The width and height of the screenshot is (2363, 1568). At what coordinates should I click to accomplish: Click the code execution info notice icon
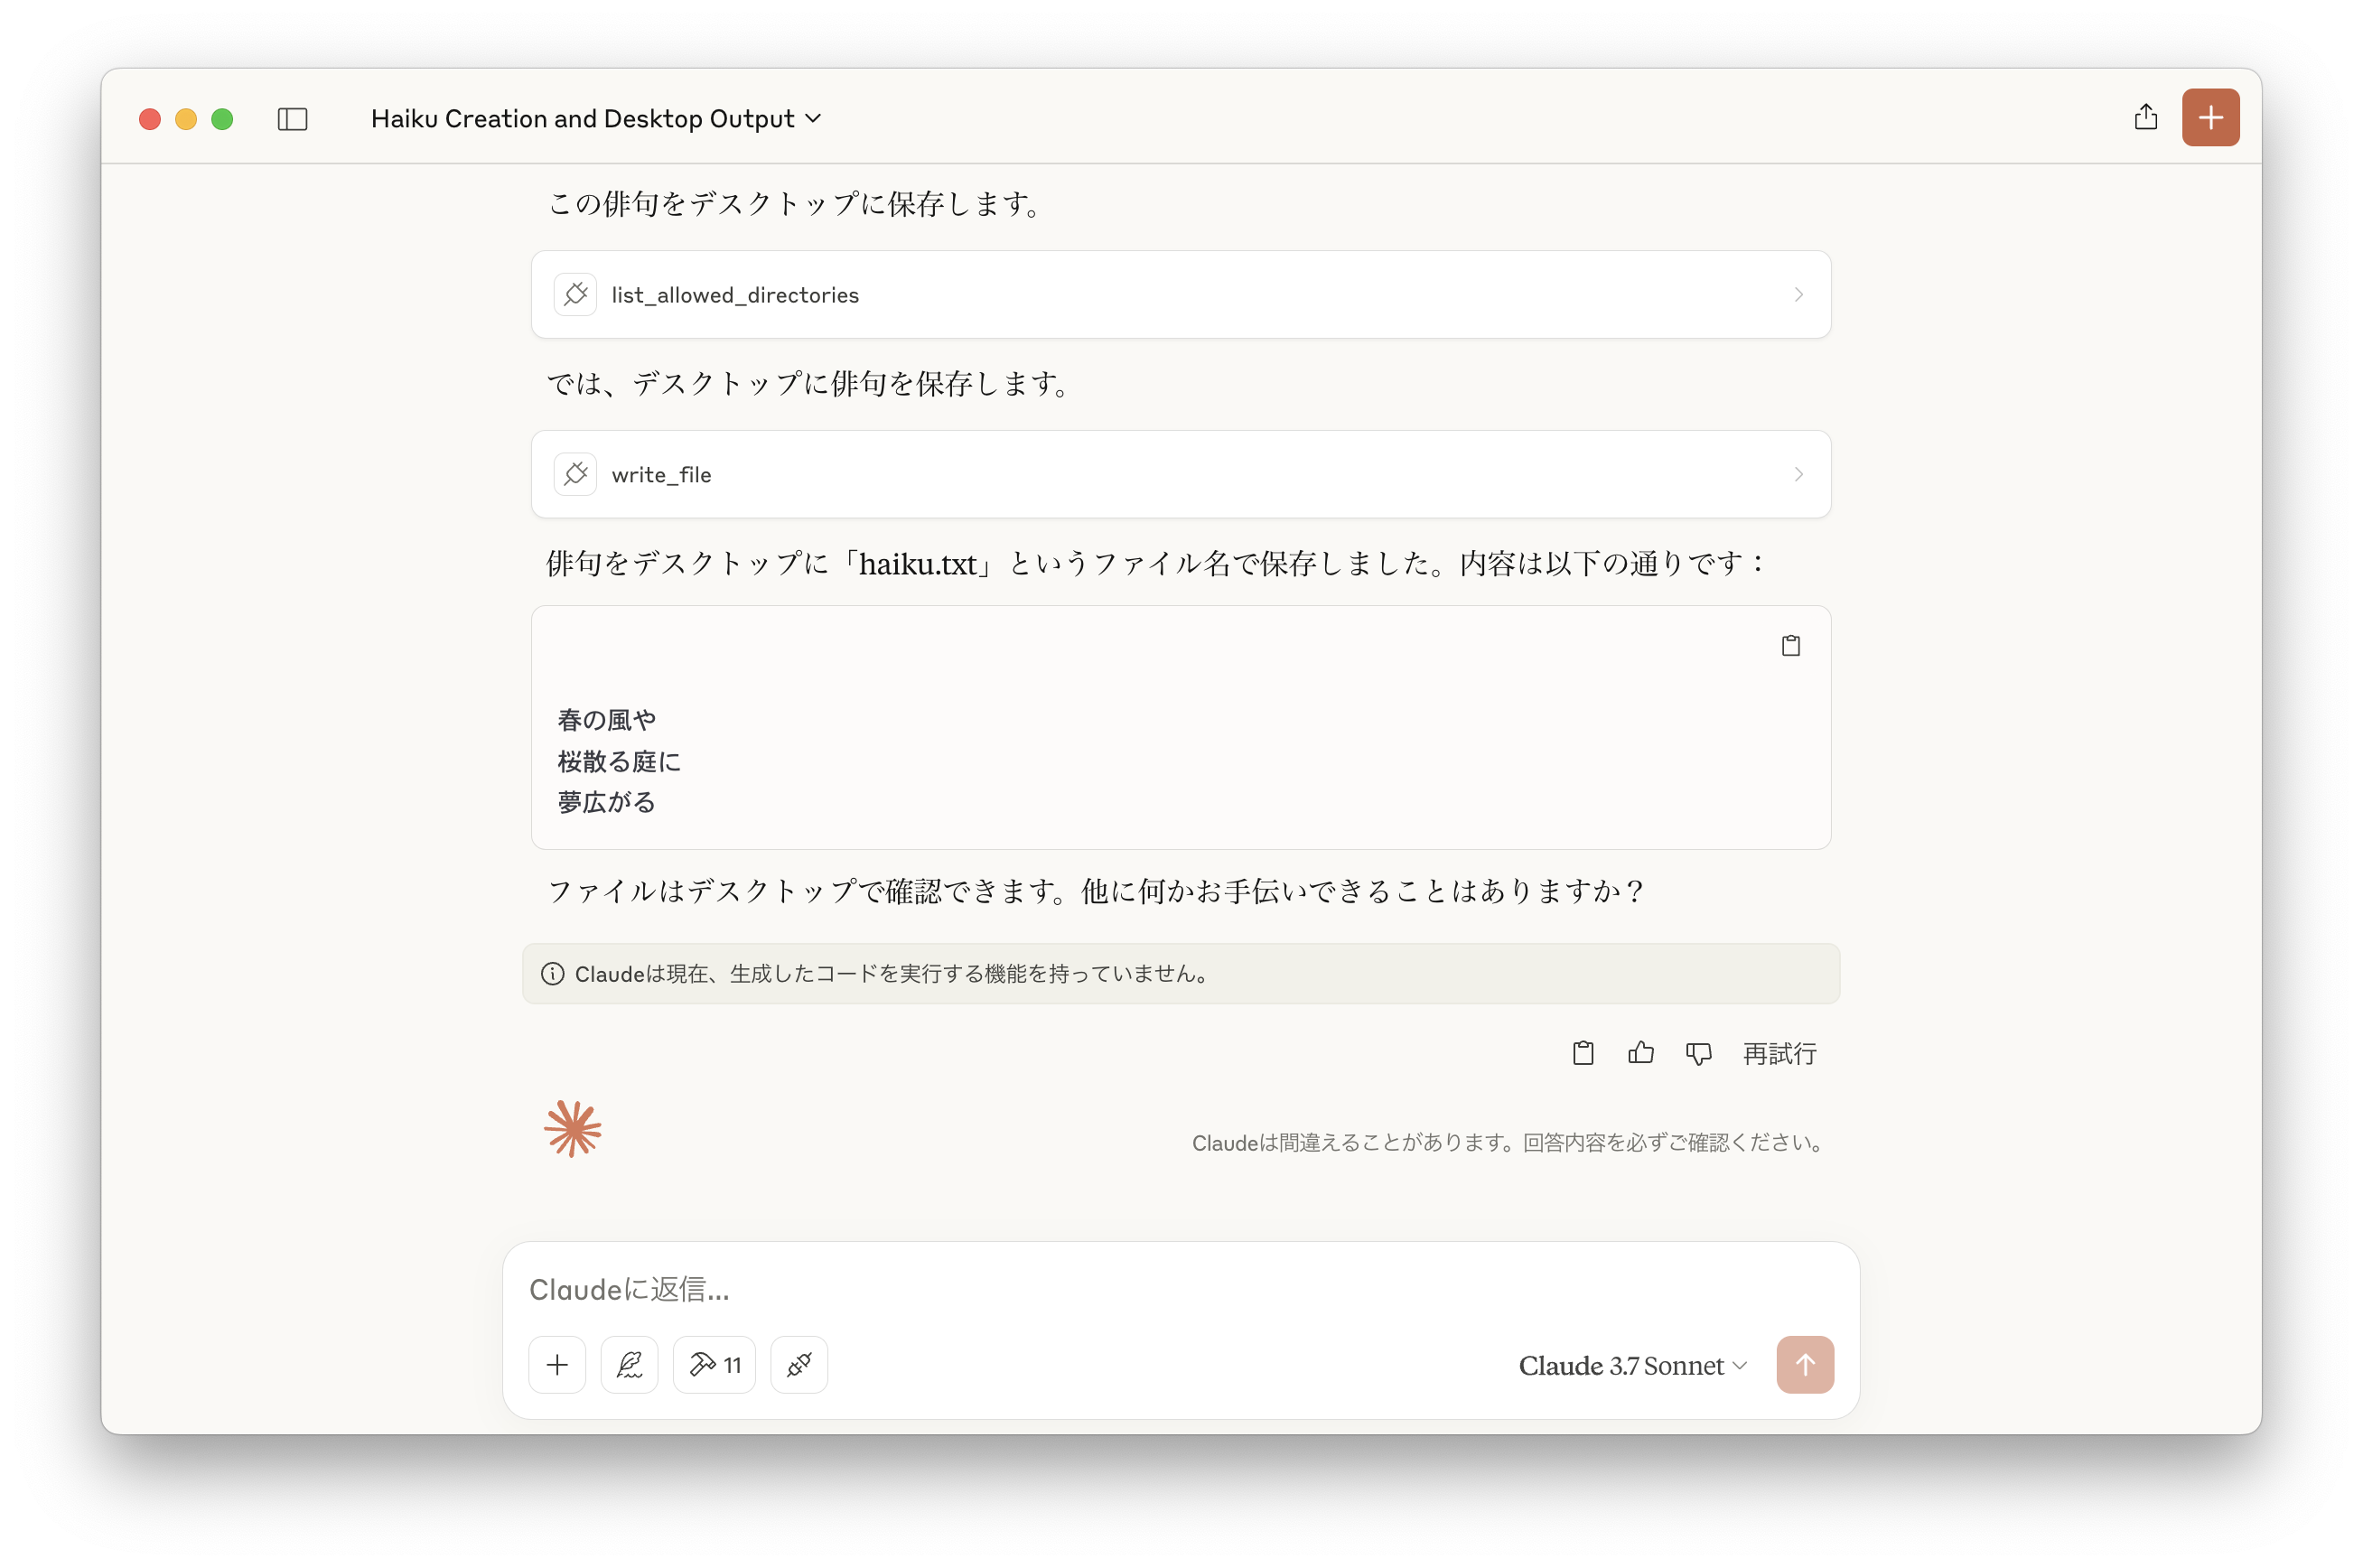point(553,974)
